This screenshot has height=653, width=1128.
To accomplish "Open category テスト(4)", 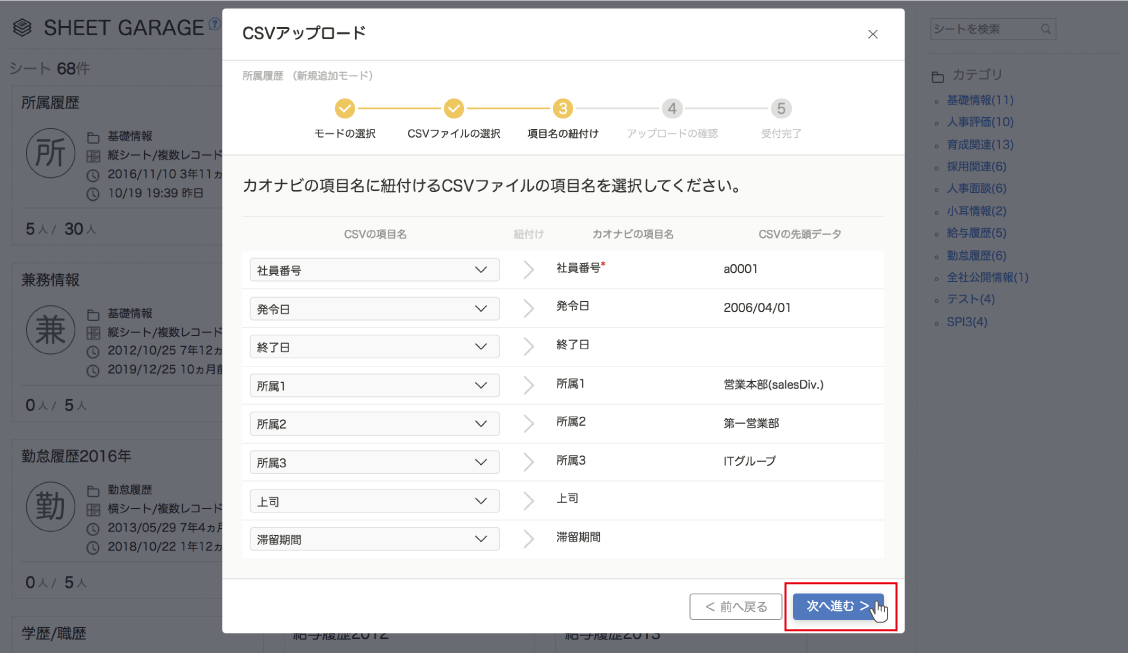I will coord(970,299).
